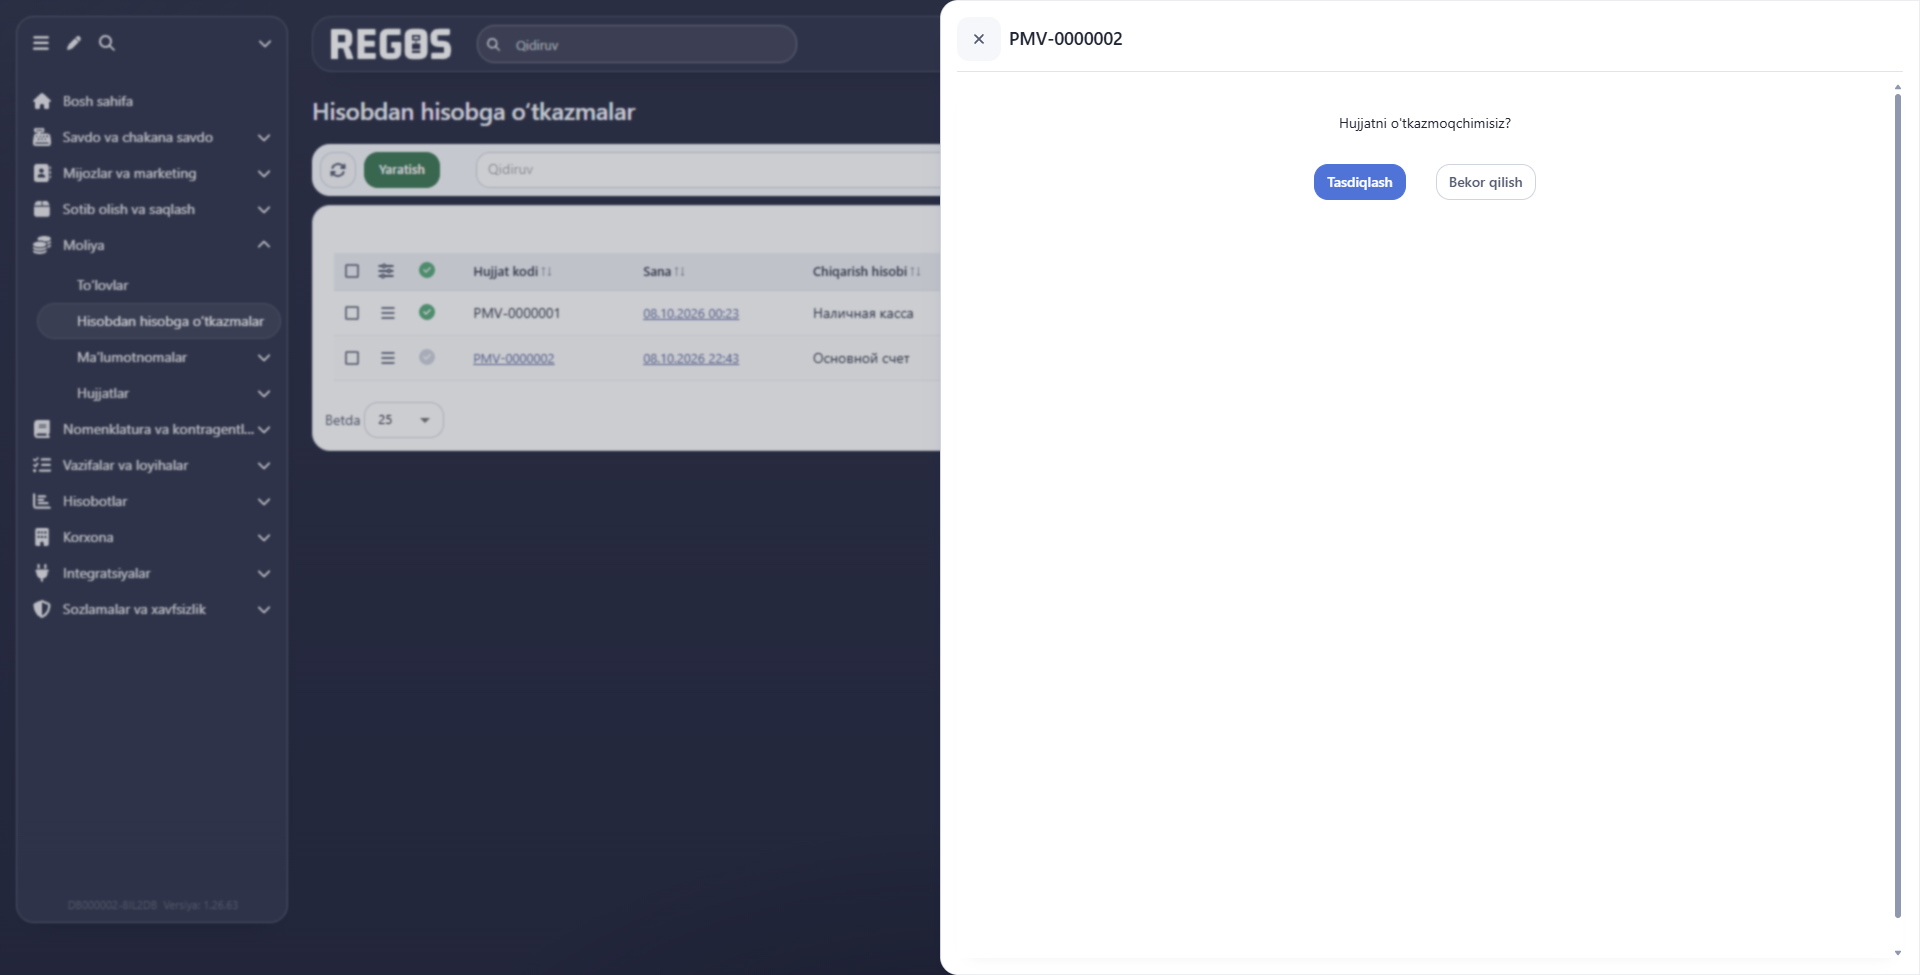The image size is (1920, 975).
Task: Open the Betda 25 rows-per-page dropdown
Action: point(404,420)
